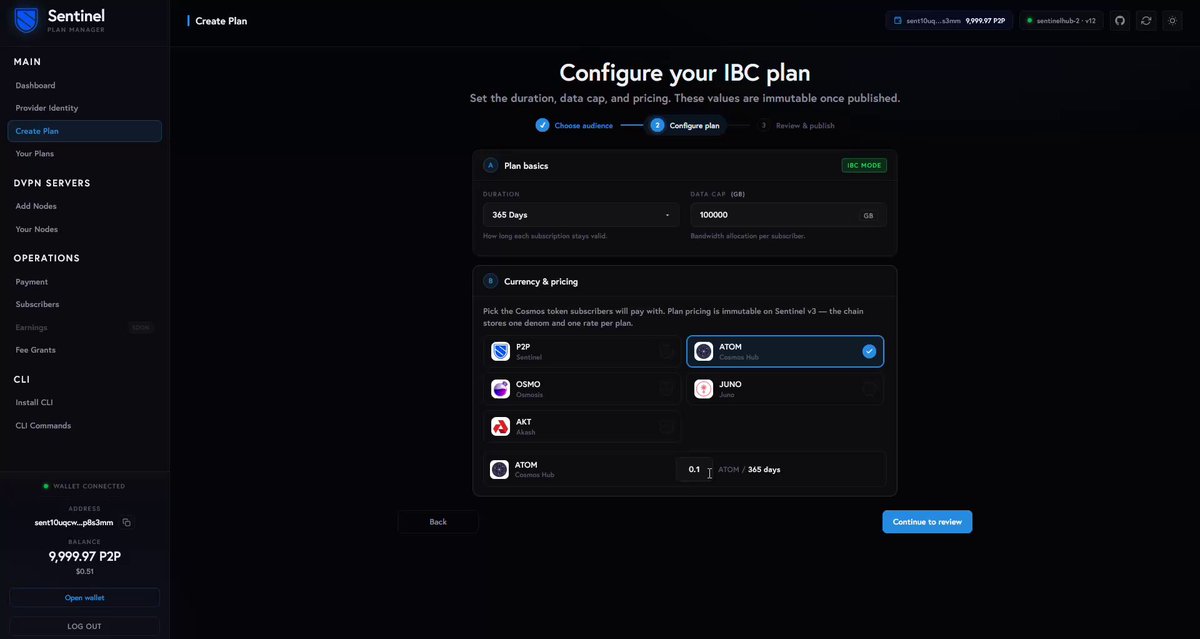Open the Duration 365 Days dropdown
This screenshot has width=1200, height=639.
(580, 215)
